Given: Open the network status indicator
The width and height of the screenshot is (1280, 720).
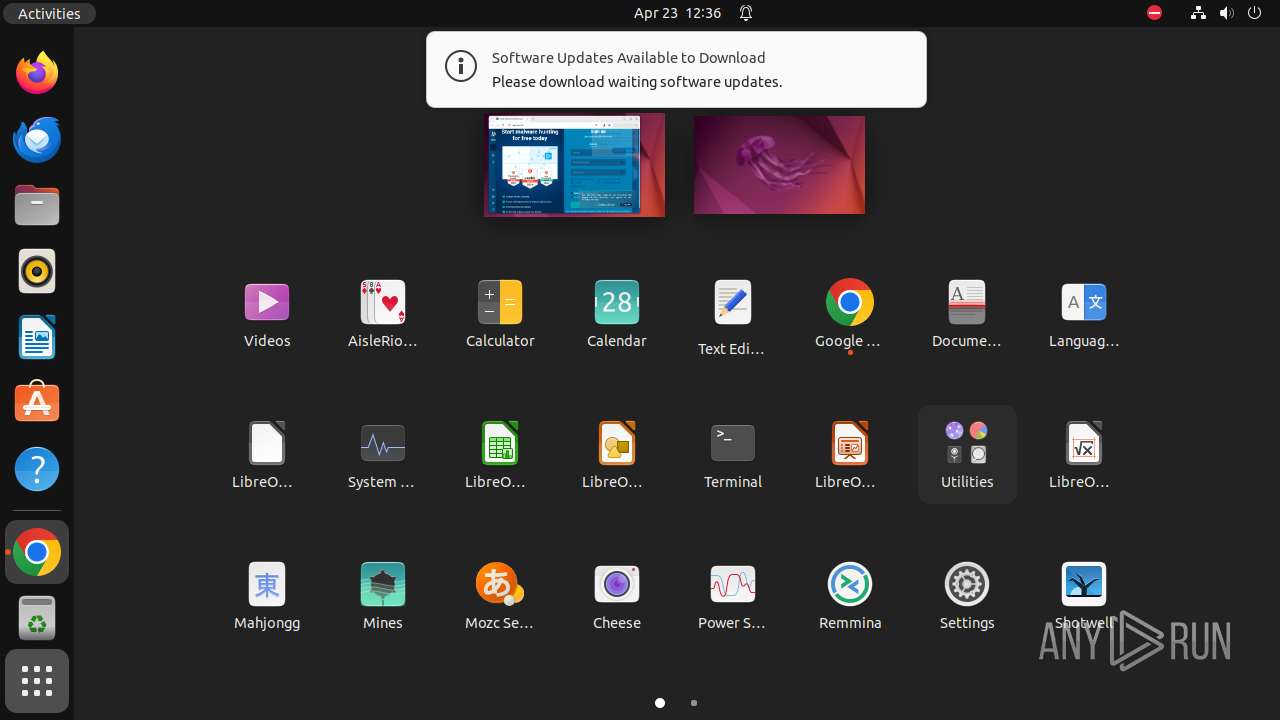Looking at the screenshot, I should 1198,13.
